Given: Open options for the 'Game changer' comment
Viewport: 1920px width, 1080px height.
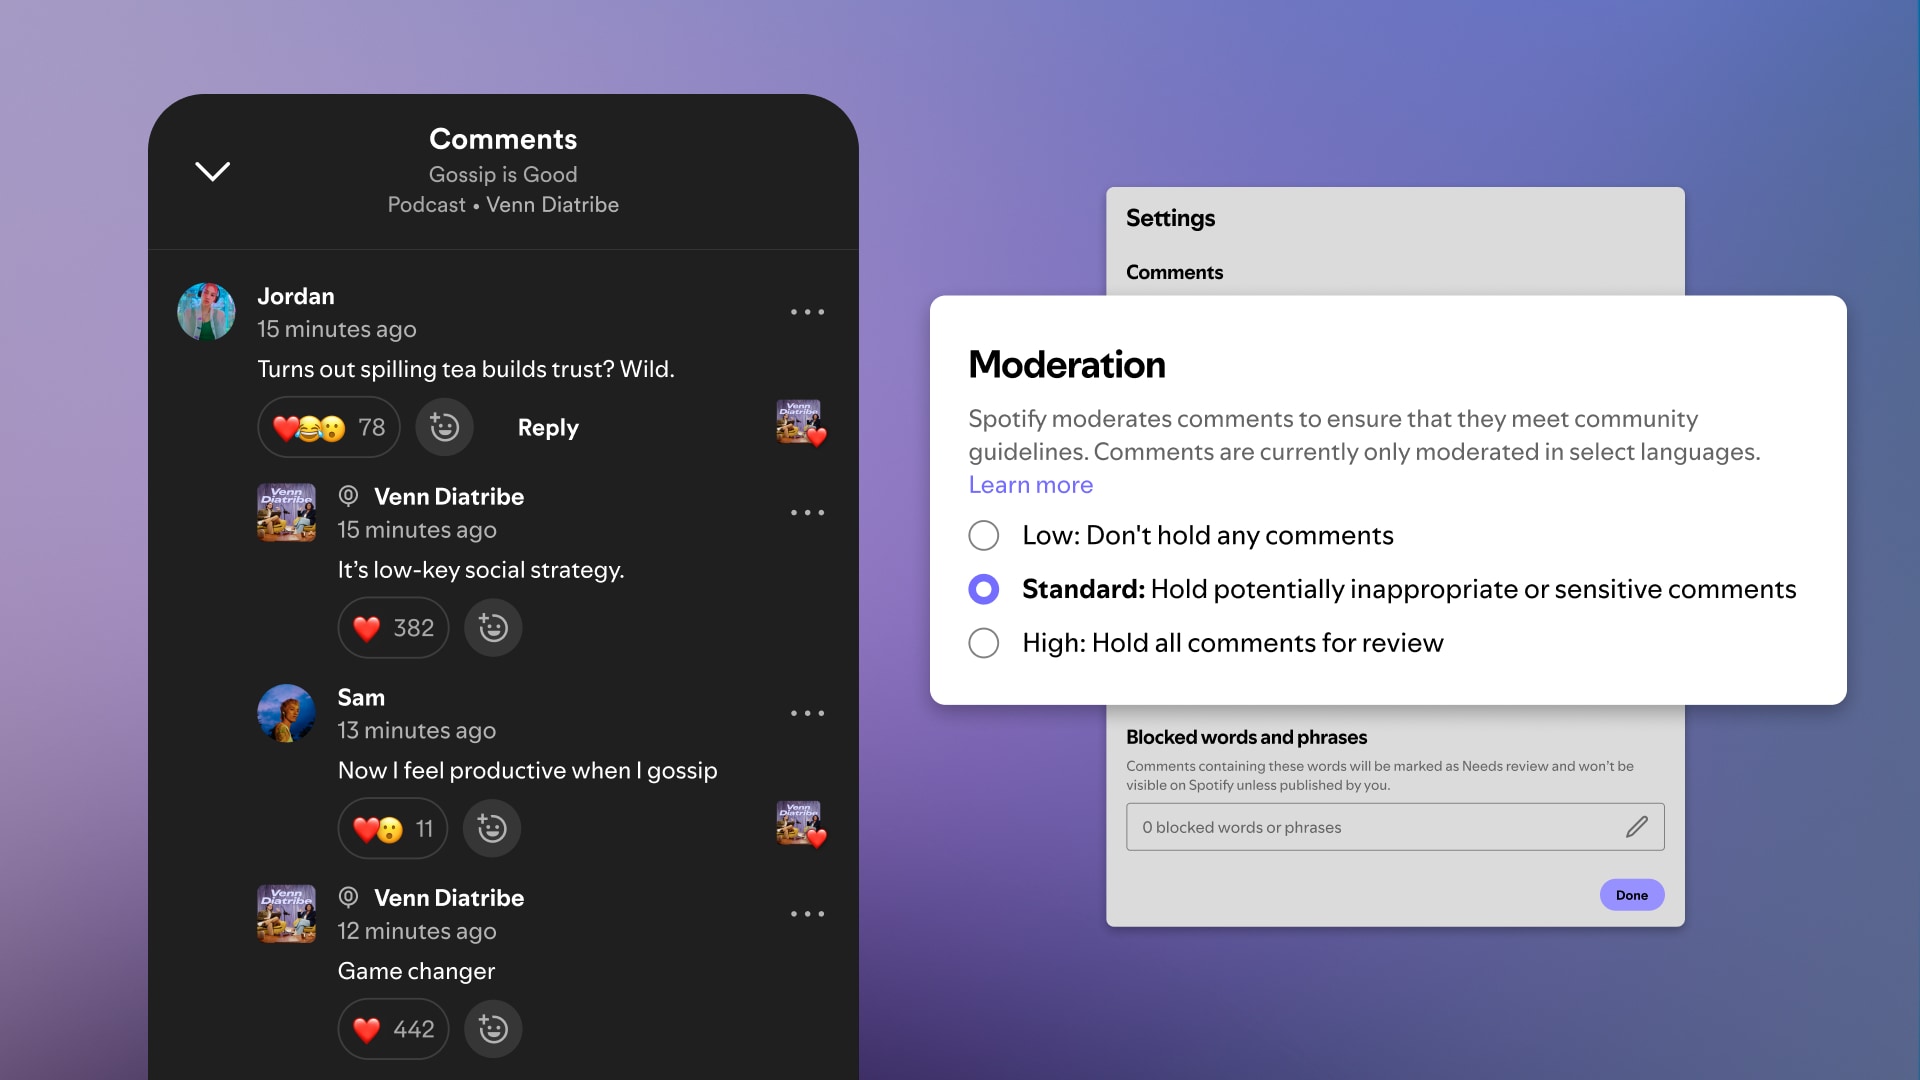Looking at the screenshot, I should pyautogui.click(x=807, y=914).
